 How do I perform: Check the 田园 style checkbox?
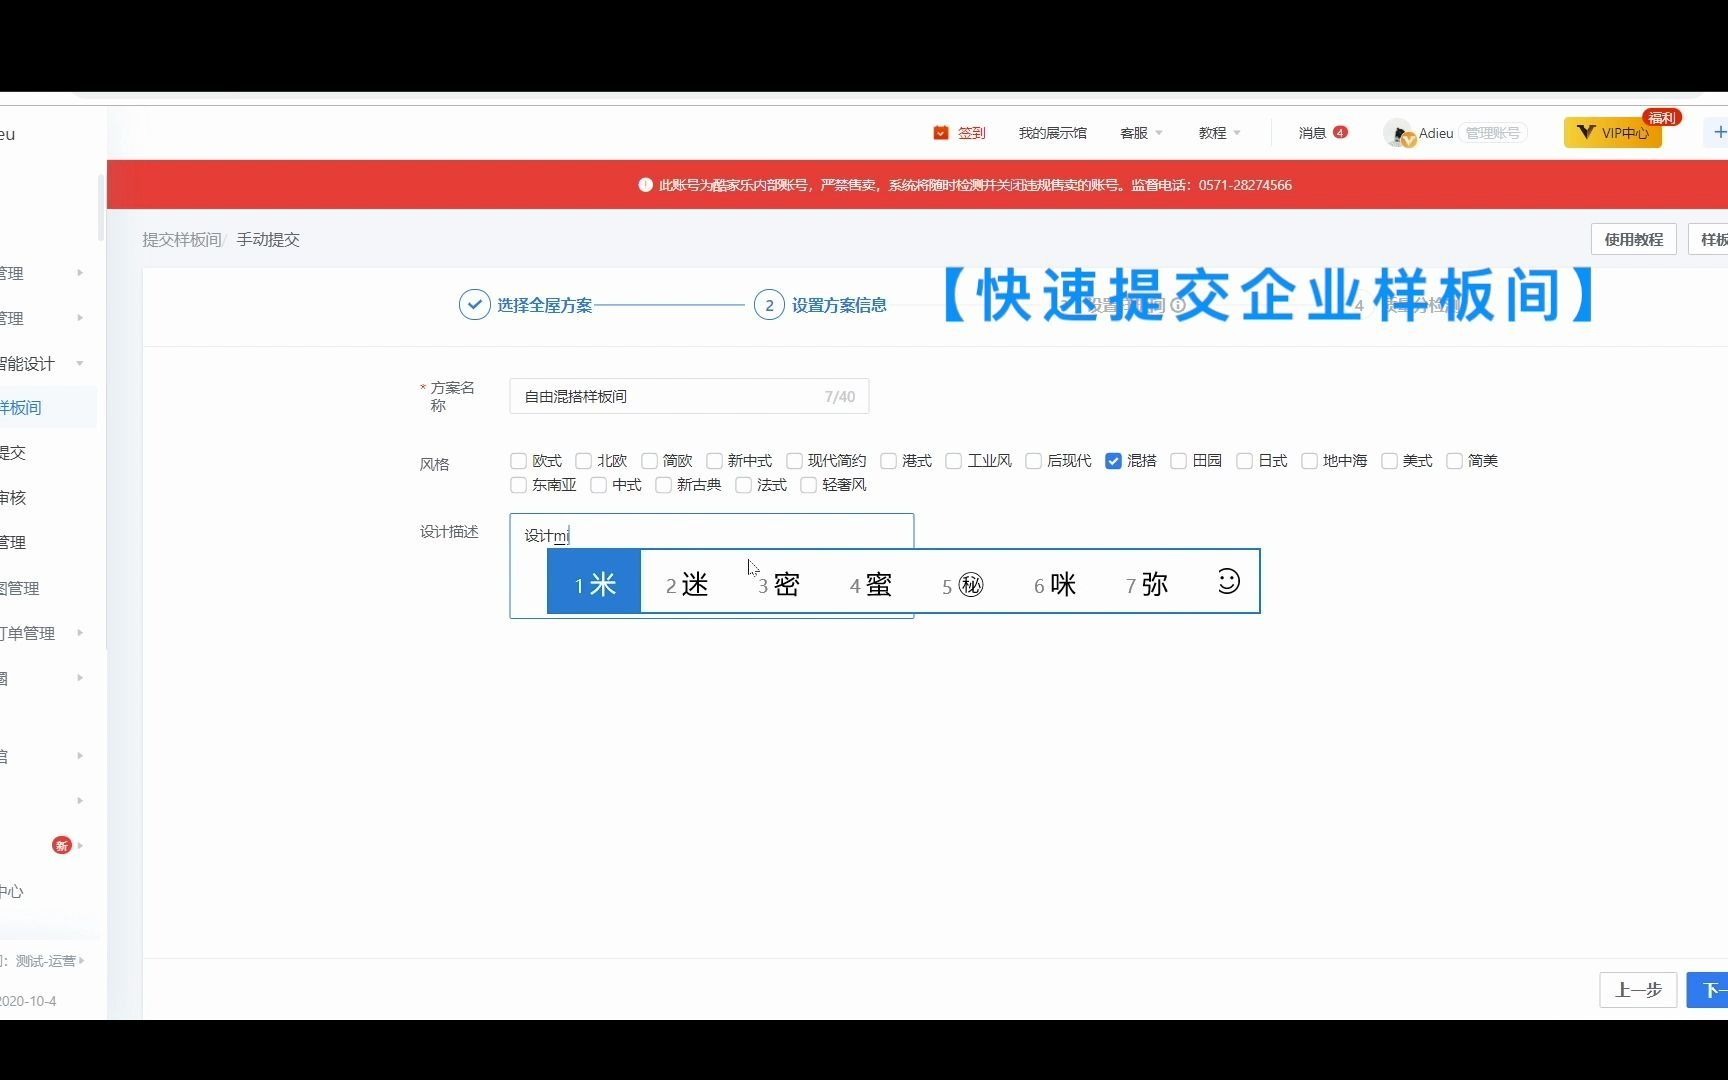(x=1178, y=461)
